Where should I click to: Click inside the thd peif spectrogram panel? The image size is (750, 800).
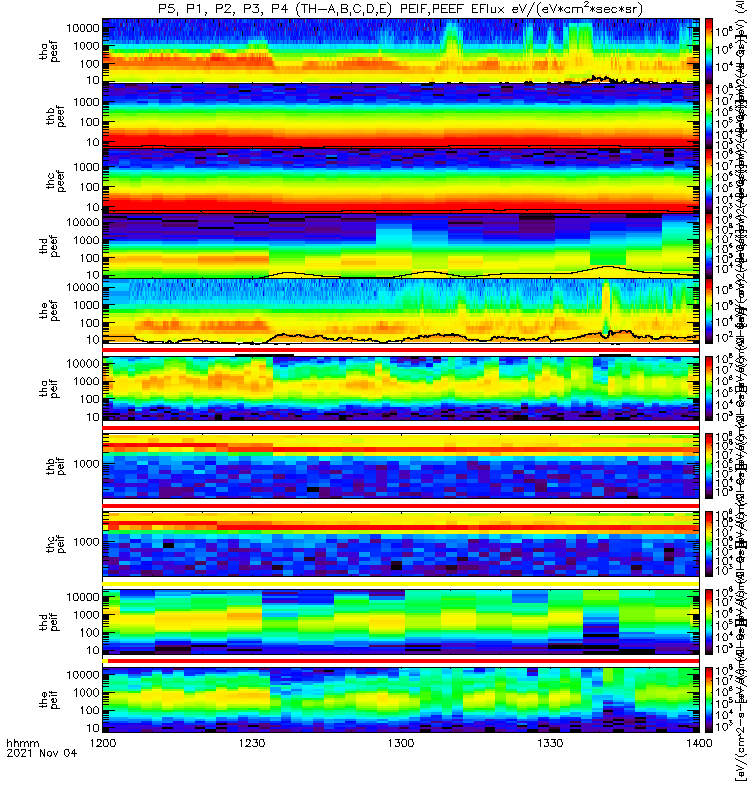pyautogui.click(x=401, y=621)
